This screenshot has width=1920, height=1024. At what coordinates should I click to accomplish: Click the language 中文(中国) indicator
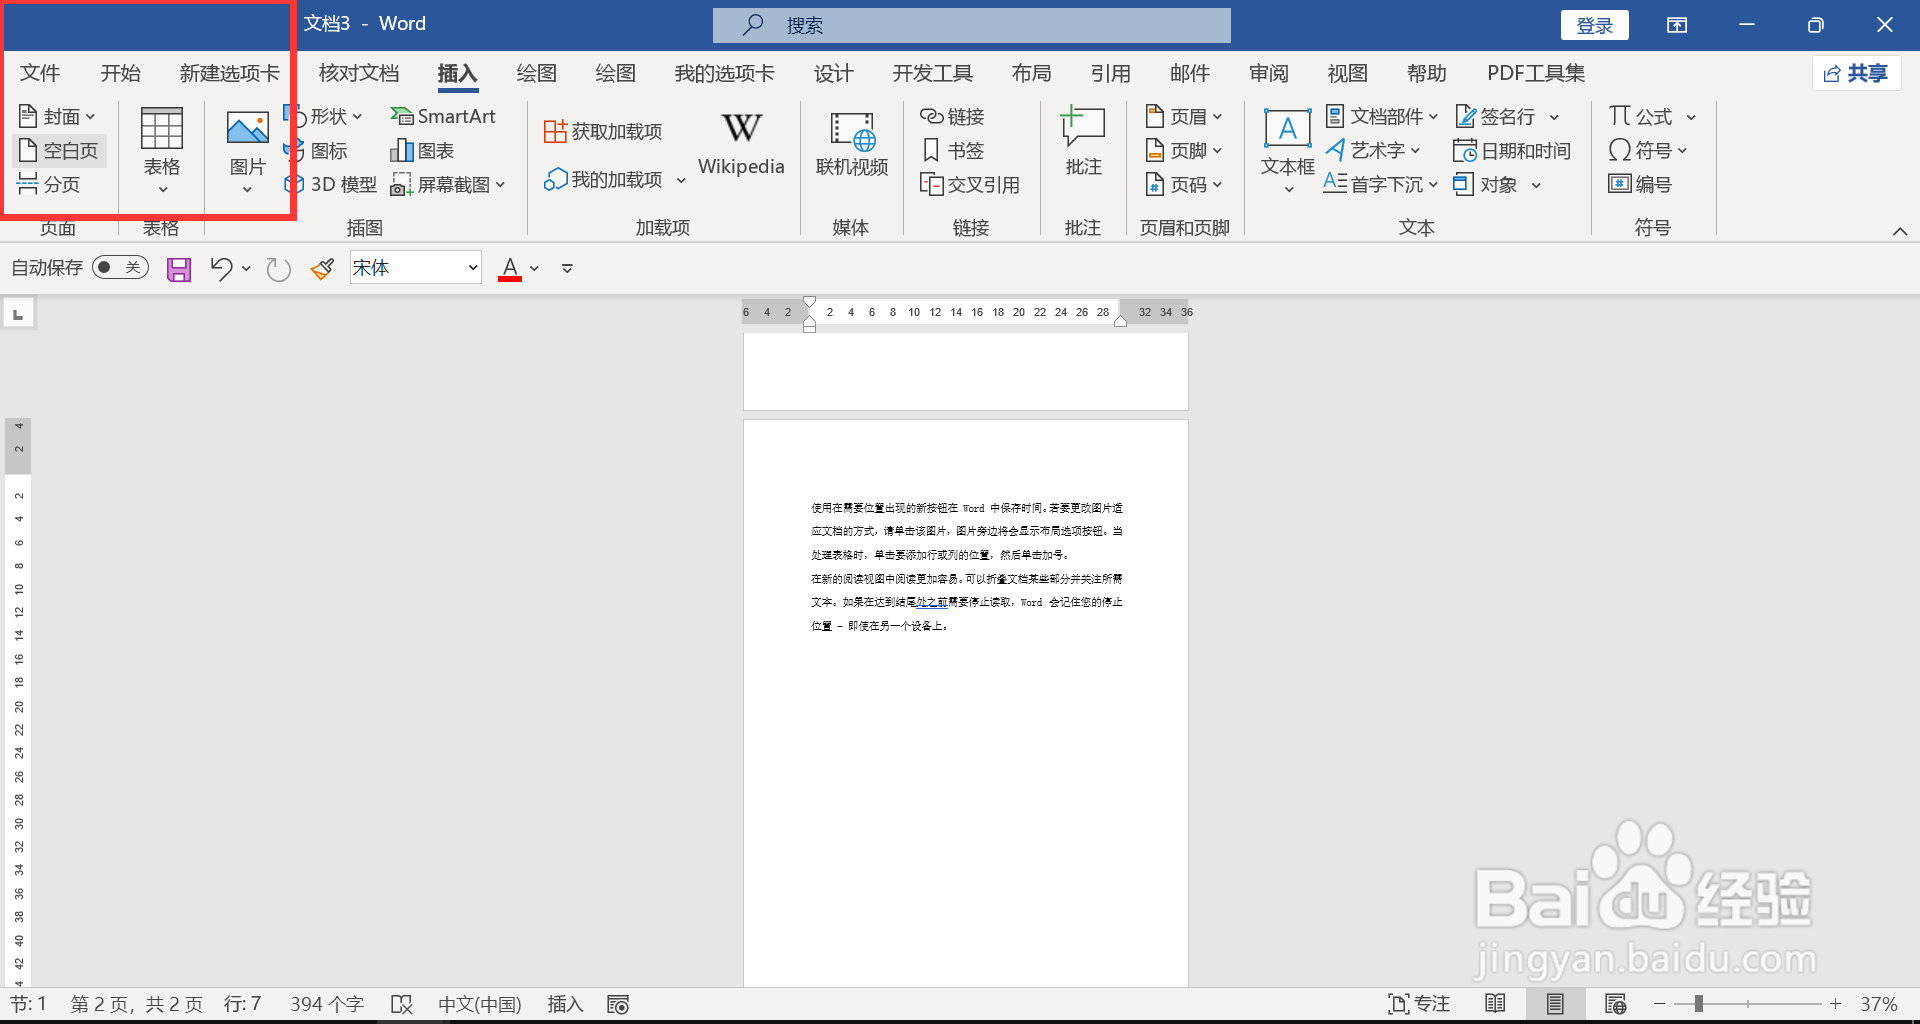(x=480, y=1004)
